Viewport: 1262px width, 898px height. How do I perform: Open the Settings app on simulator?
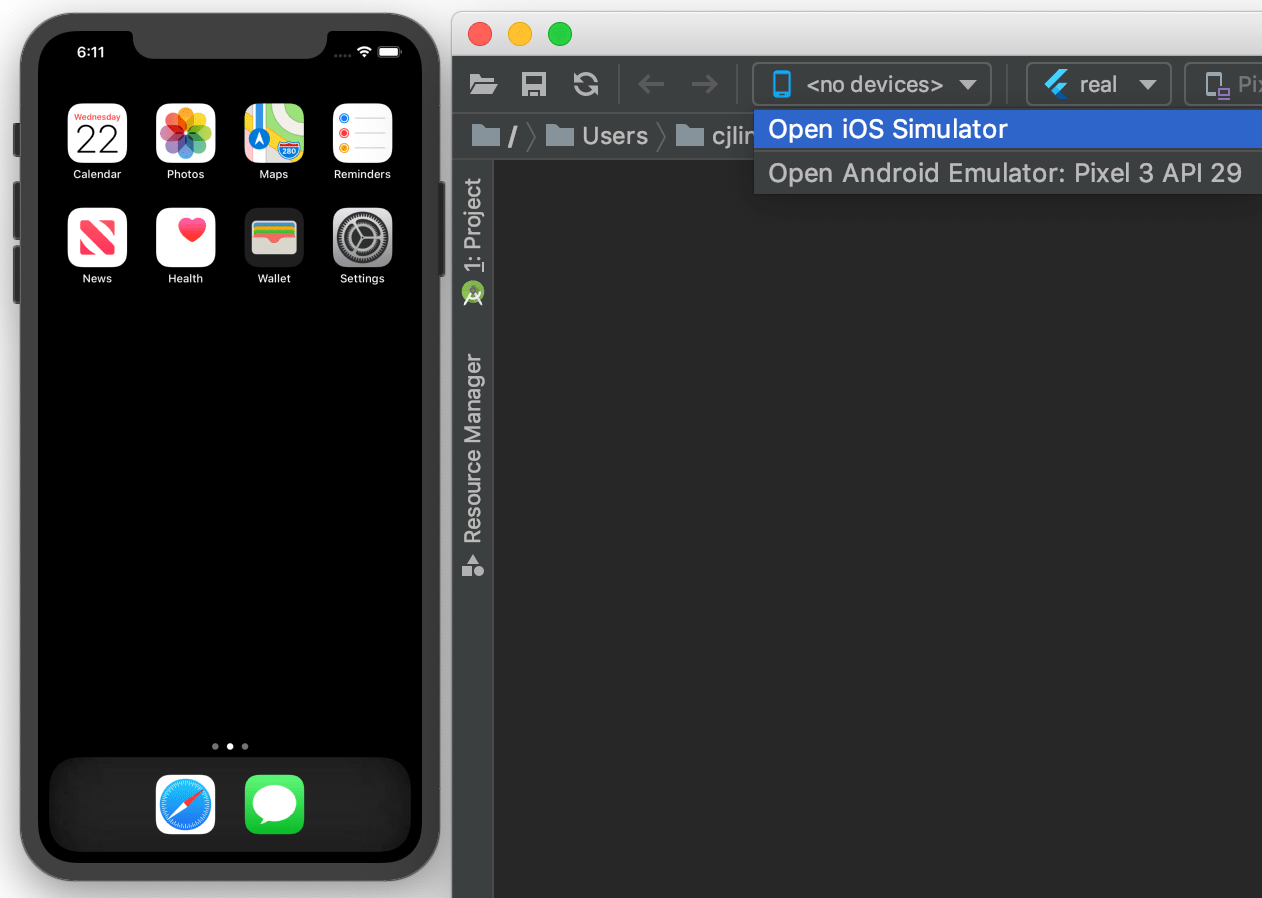(x=362, y=237)
